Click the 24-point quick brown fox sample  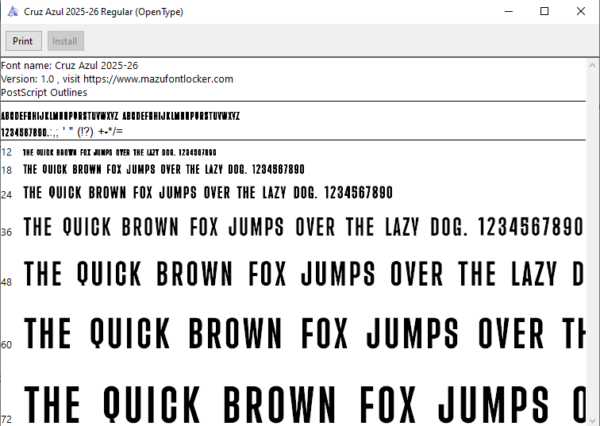[x=208, y=193]
